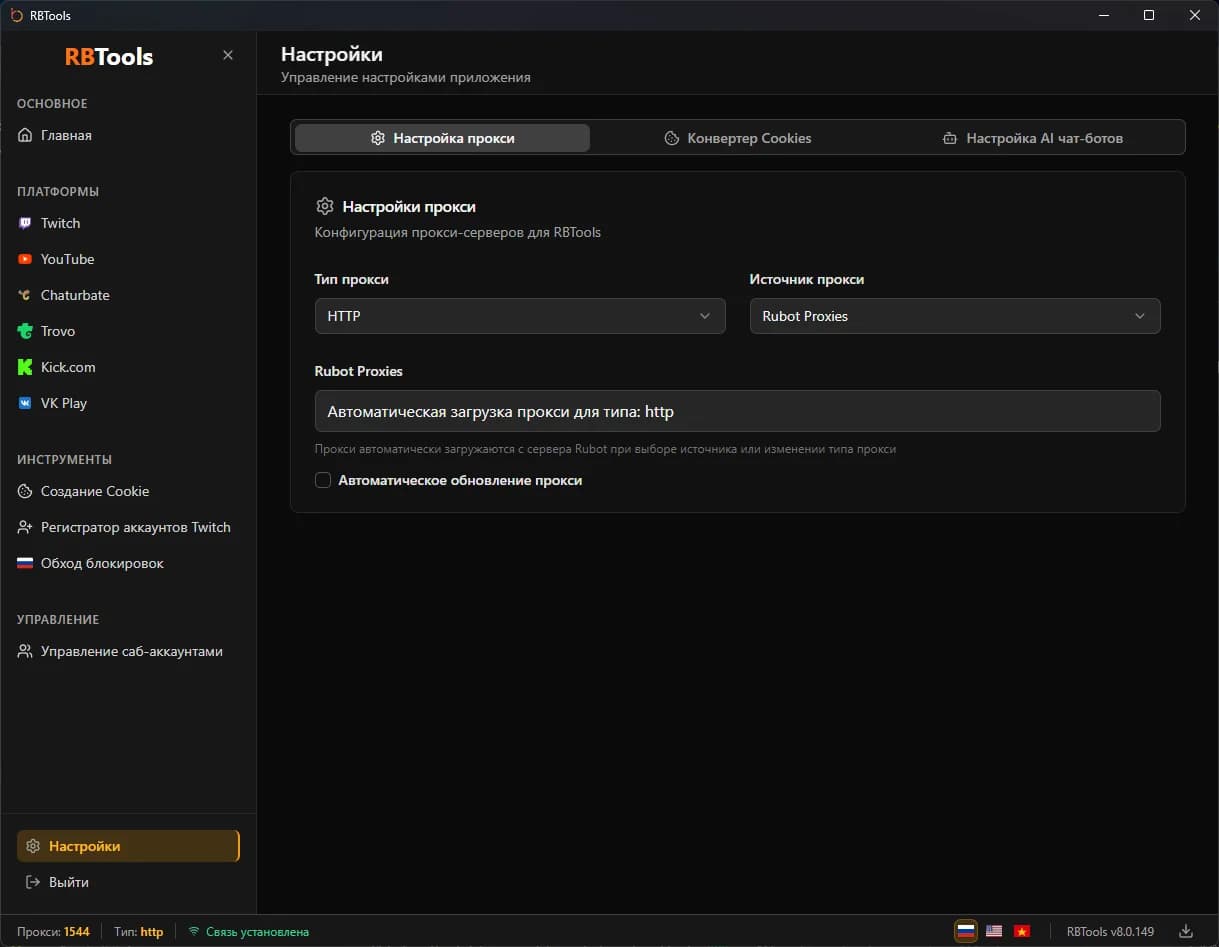Click the VK Play logo icon
This screenshot has height=947, width=1219.
tap(25, 403)
